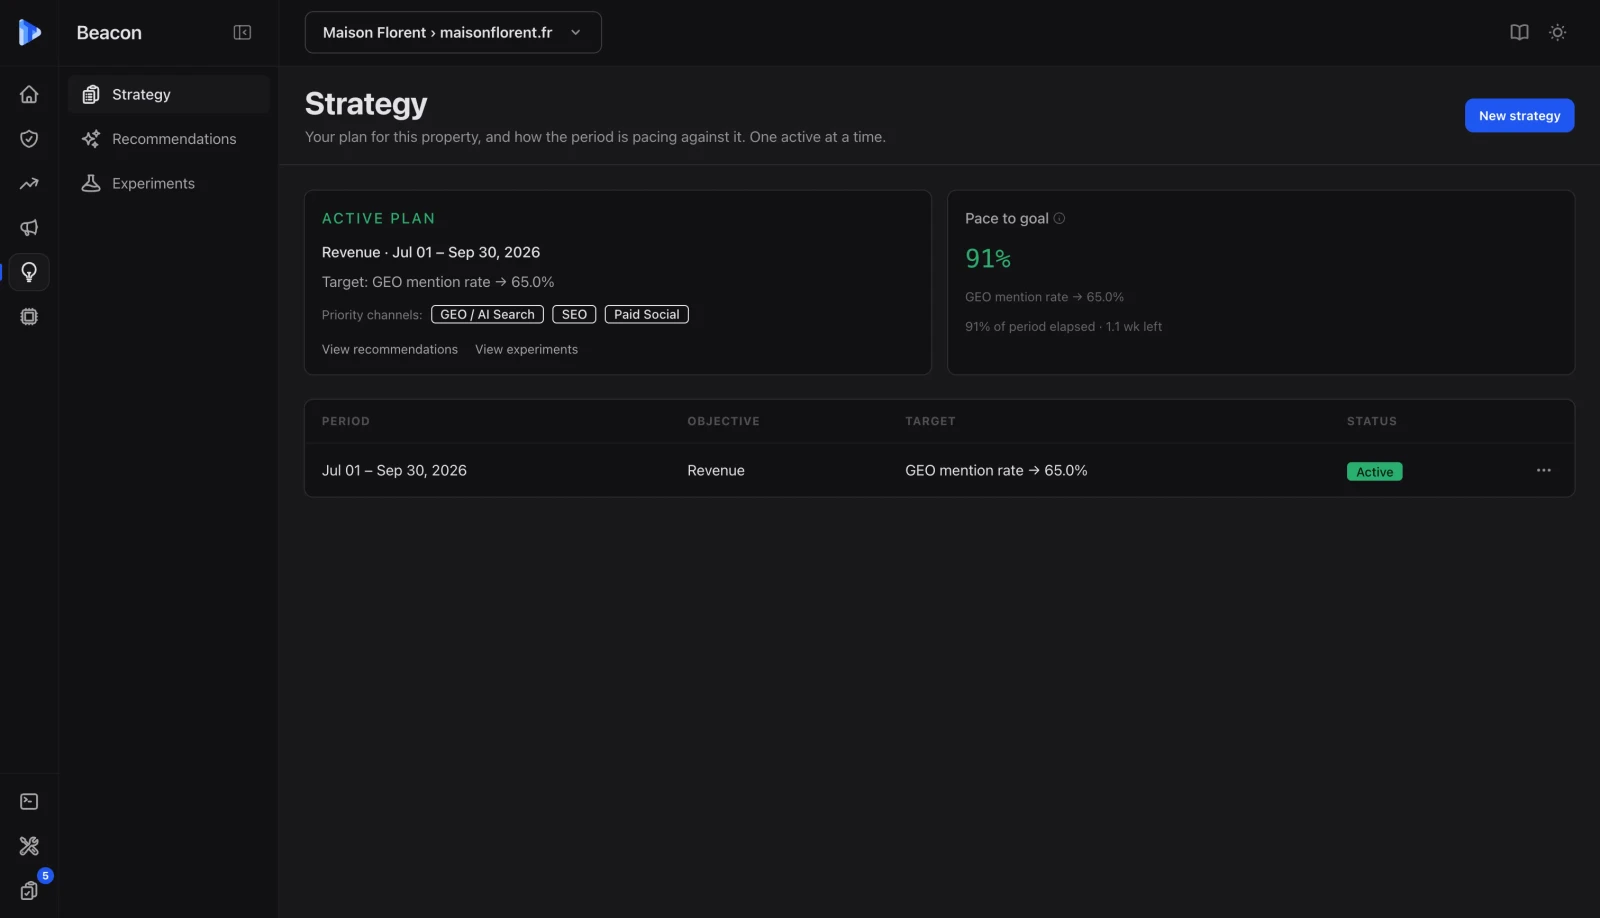Image resolution: width=1600 pixels, height=918 pixels.
Task: Select the Jul 01 – Sep 30, 2026 row
Action: point(939,470)
